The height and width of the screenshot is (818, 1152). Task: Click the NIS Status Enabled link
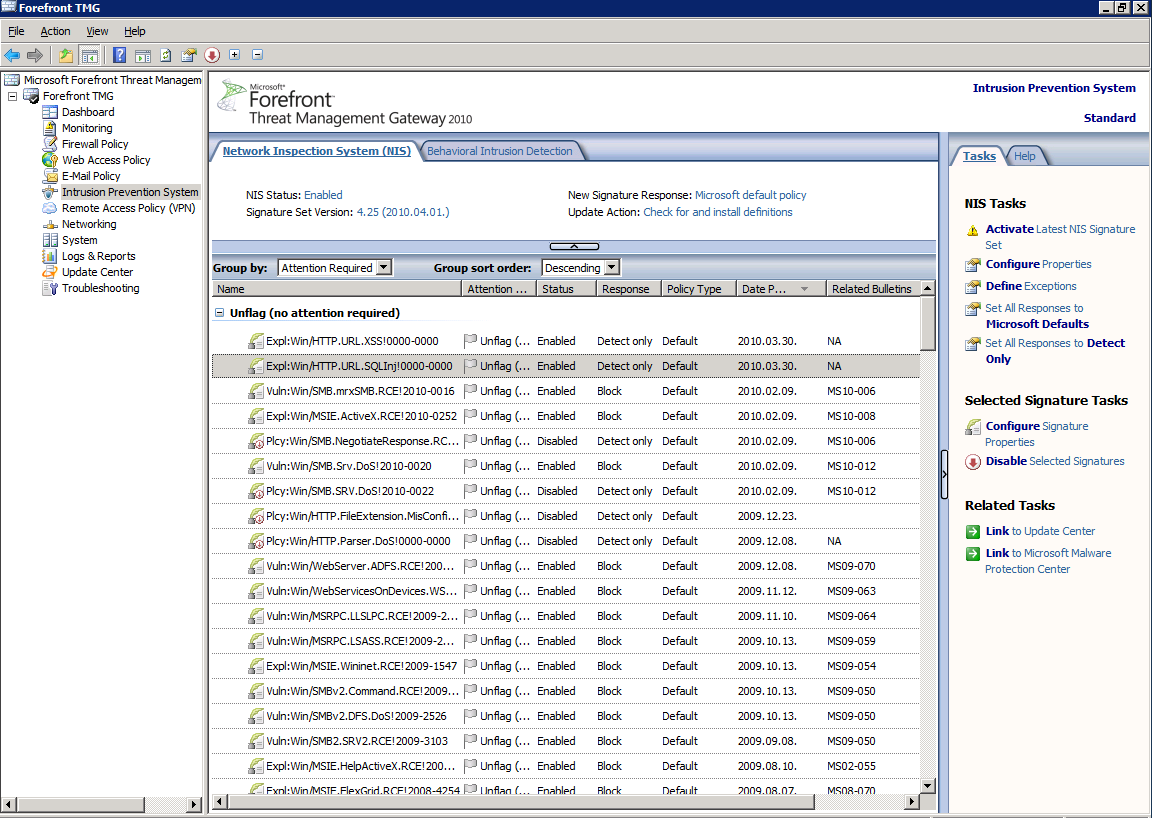[323, 195]
